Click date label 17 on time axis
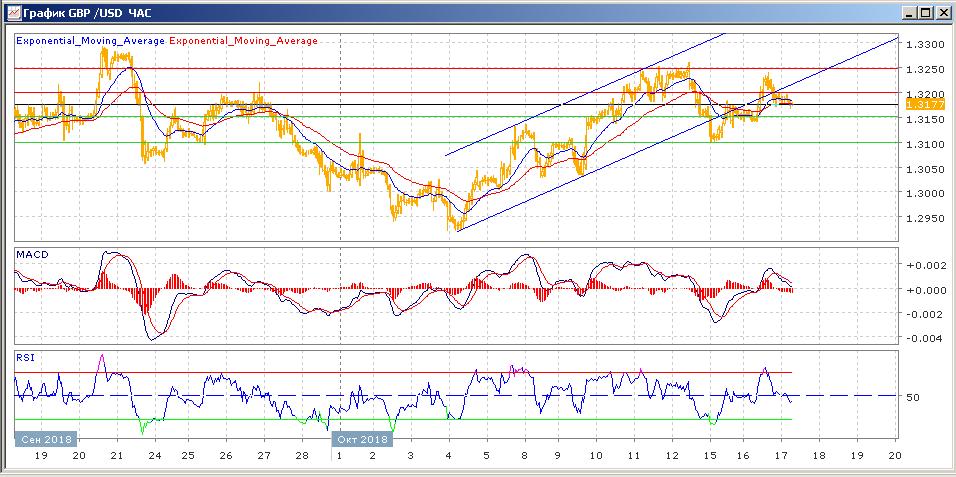The width and height of the screenshot is (956, 477). pyautogui.click(x=780, y=456)
